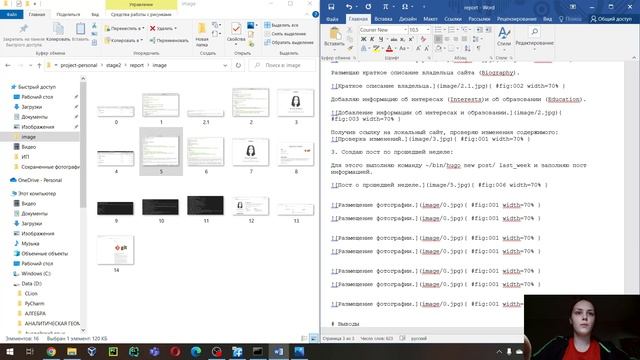Switch Explorer to large thumbnails view
Screen dimensions: 640x360
click(x=313, y=338)
